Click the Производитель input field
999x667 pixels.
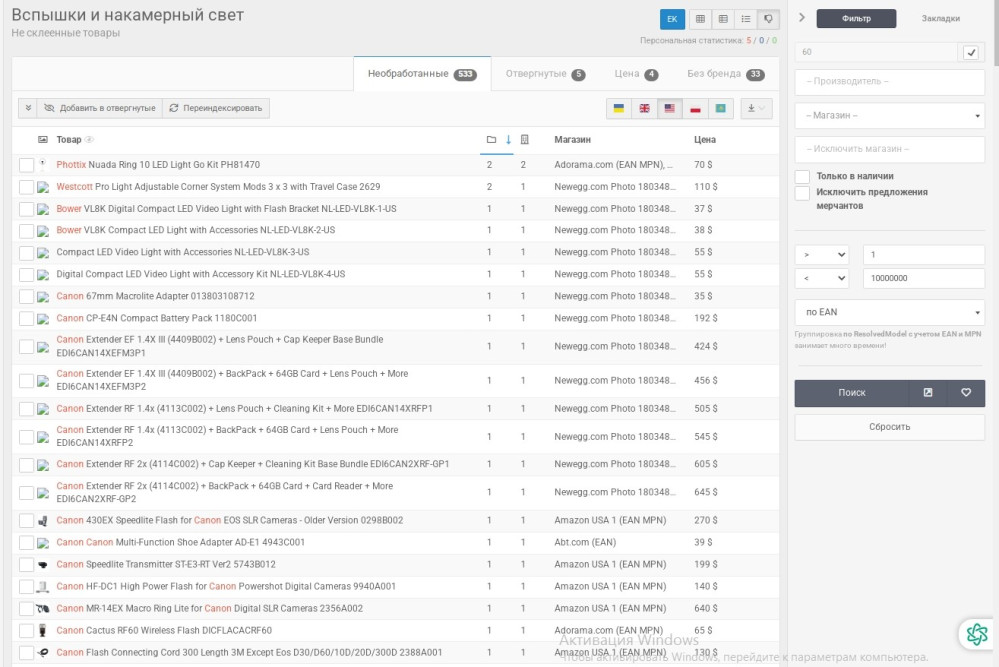pyautogui.click(x=889, y=82)
